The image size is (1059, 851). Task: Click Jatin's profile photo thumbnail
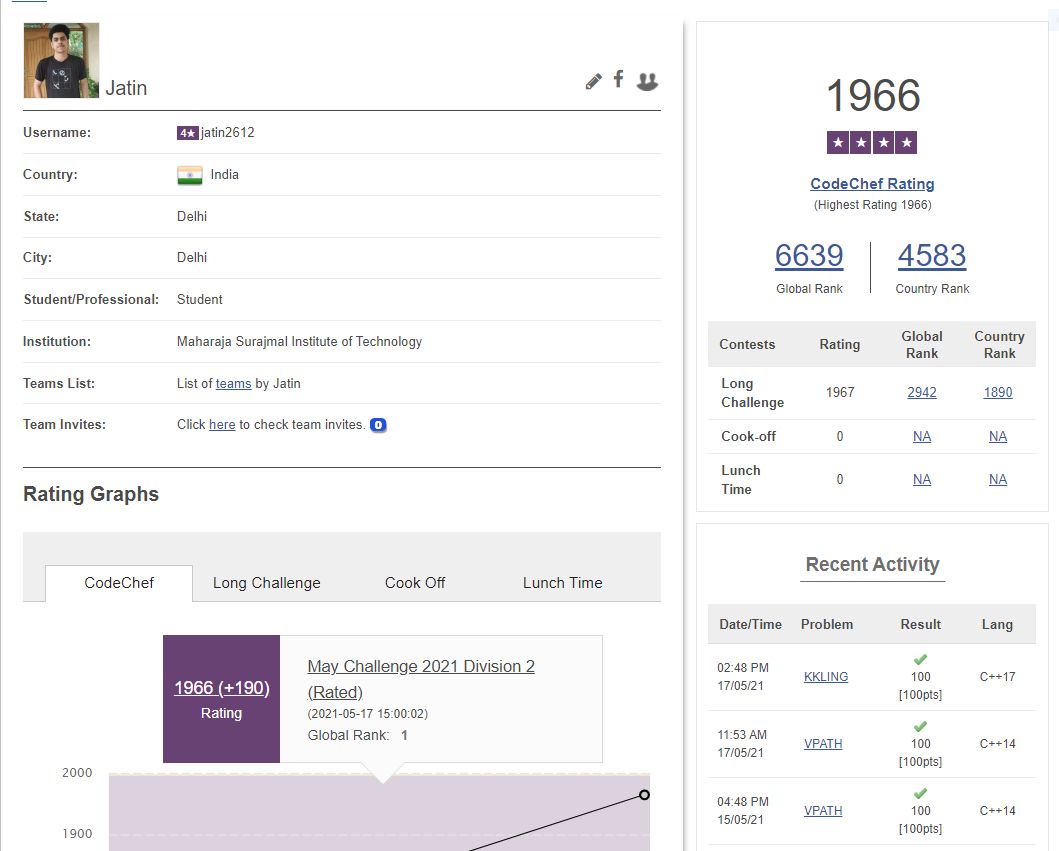[61, 60]
